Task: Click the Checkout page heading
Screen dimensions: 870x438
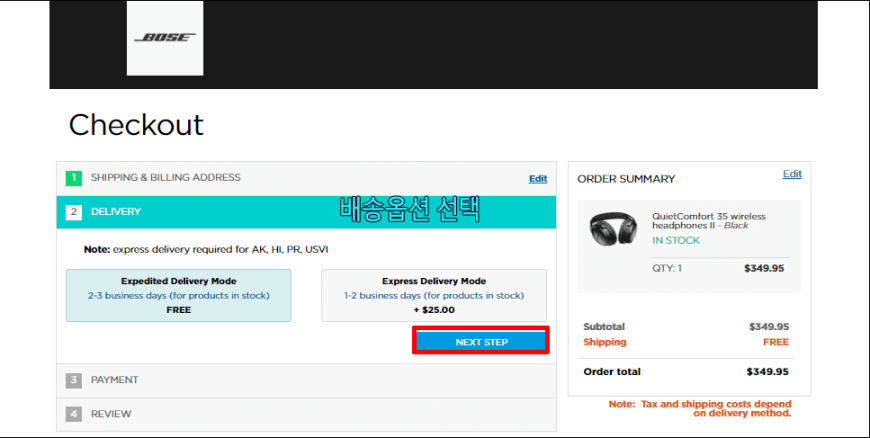Action: point(136,124)
